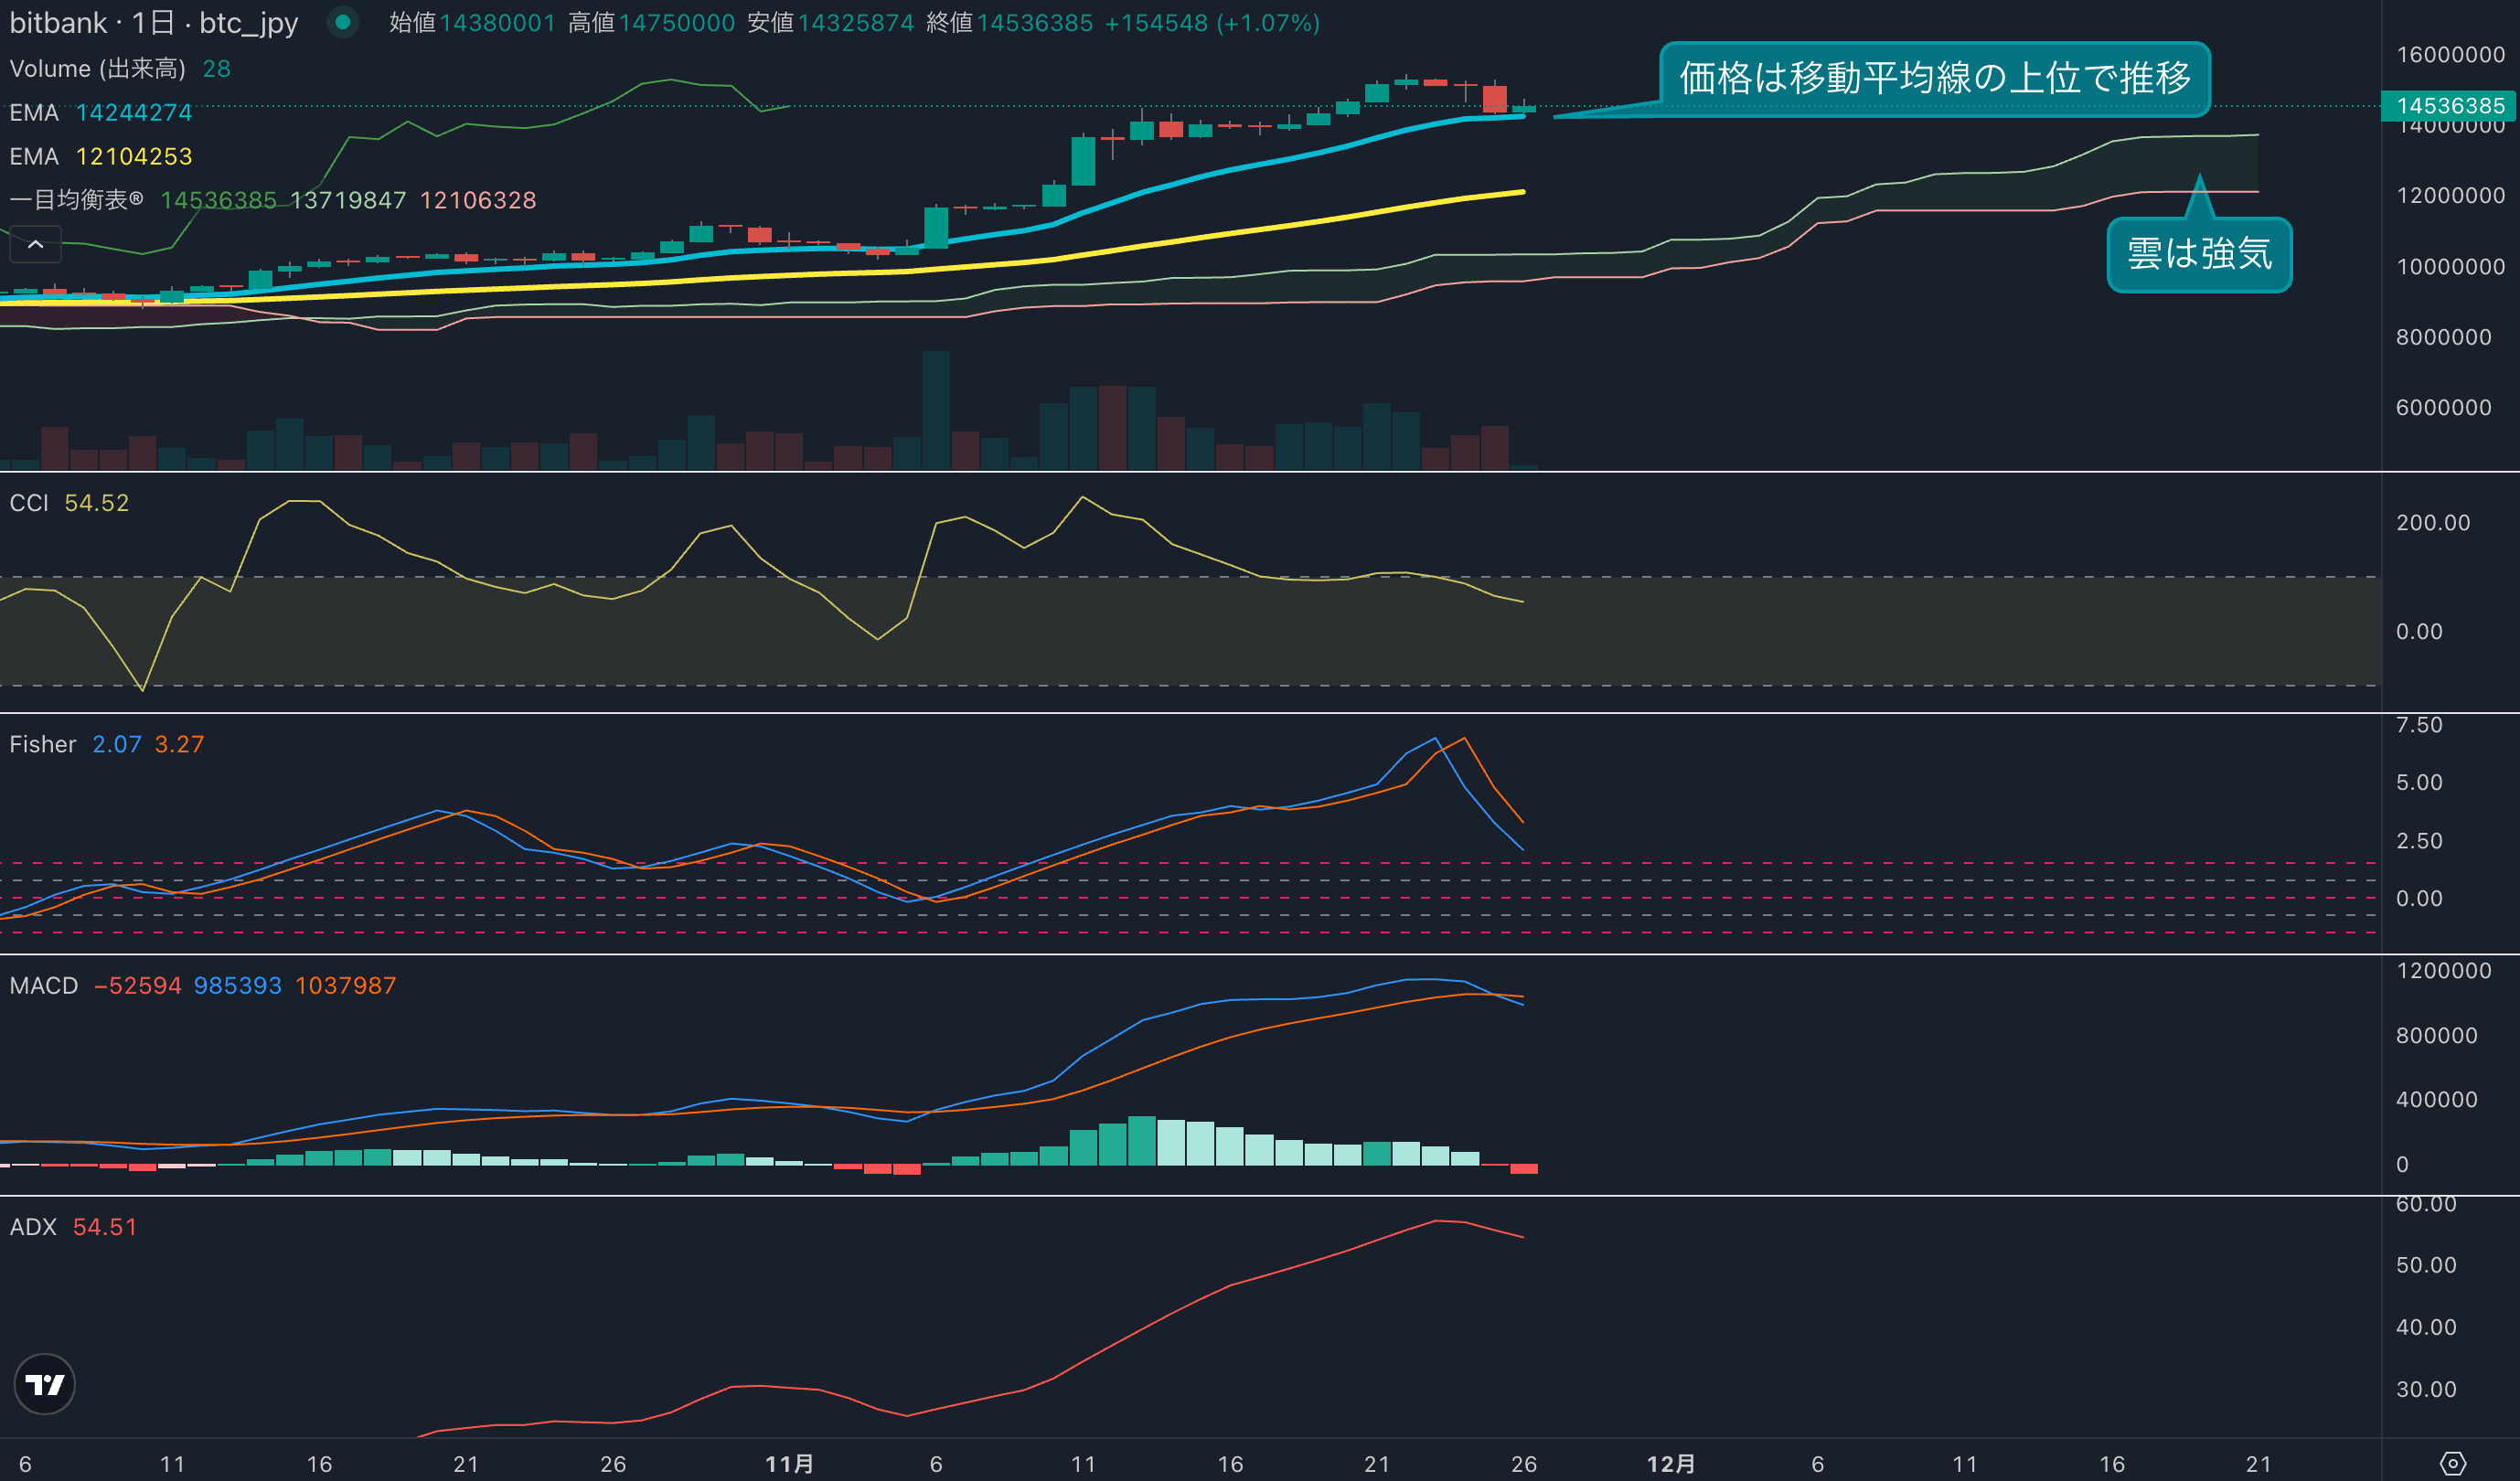Screen dimensions: 2520x1481
Task: Click the CCI indicator legend label
Action: click(29, 503)
